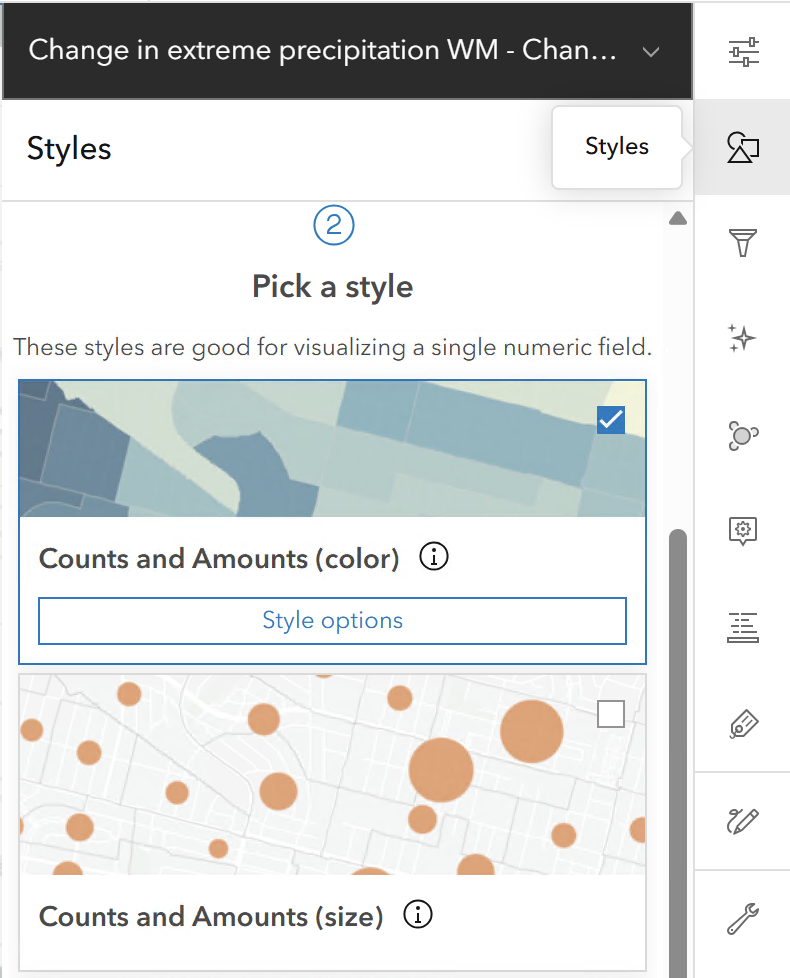Click the Styles panel vertical scrollbar

click(x=678, y=750)
